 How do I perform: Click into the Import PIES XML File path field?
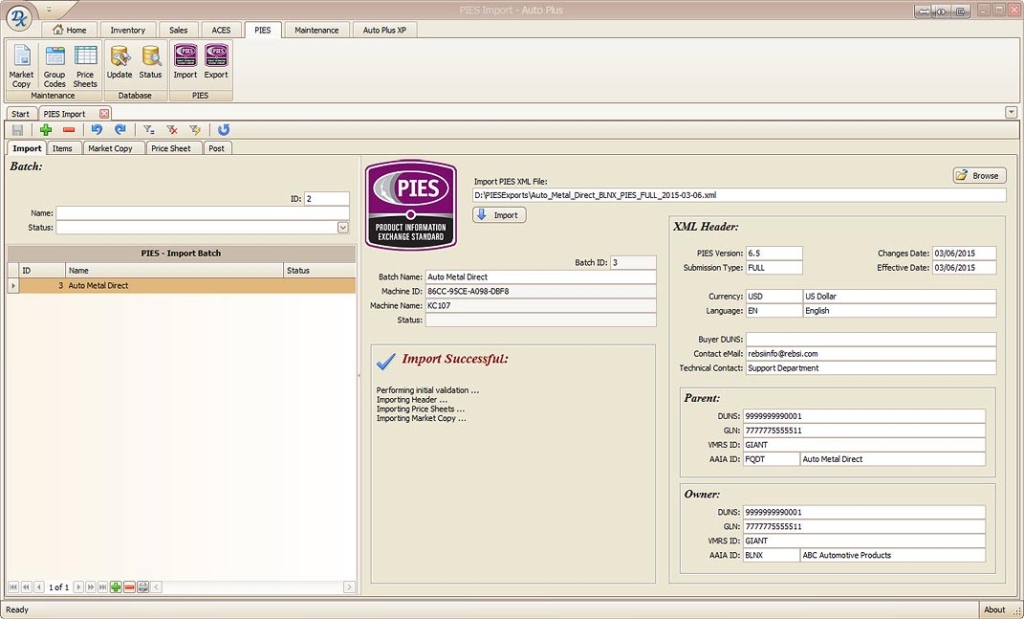click(x=739, y=195)
